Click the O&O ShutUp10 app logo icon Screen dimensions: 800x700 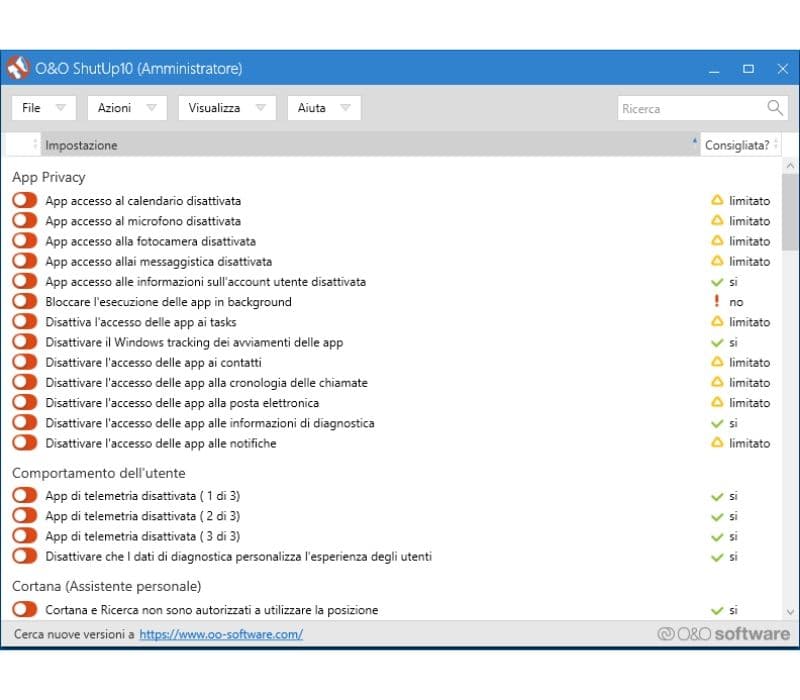click(18, 68)
